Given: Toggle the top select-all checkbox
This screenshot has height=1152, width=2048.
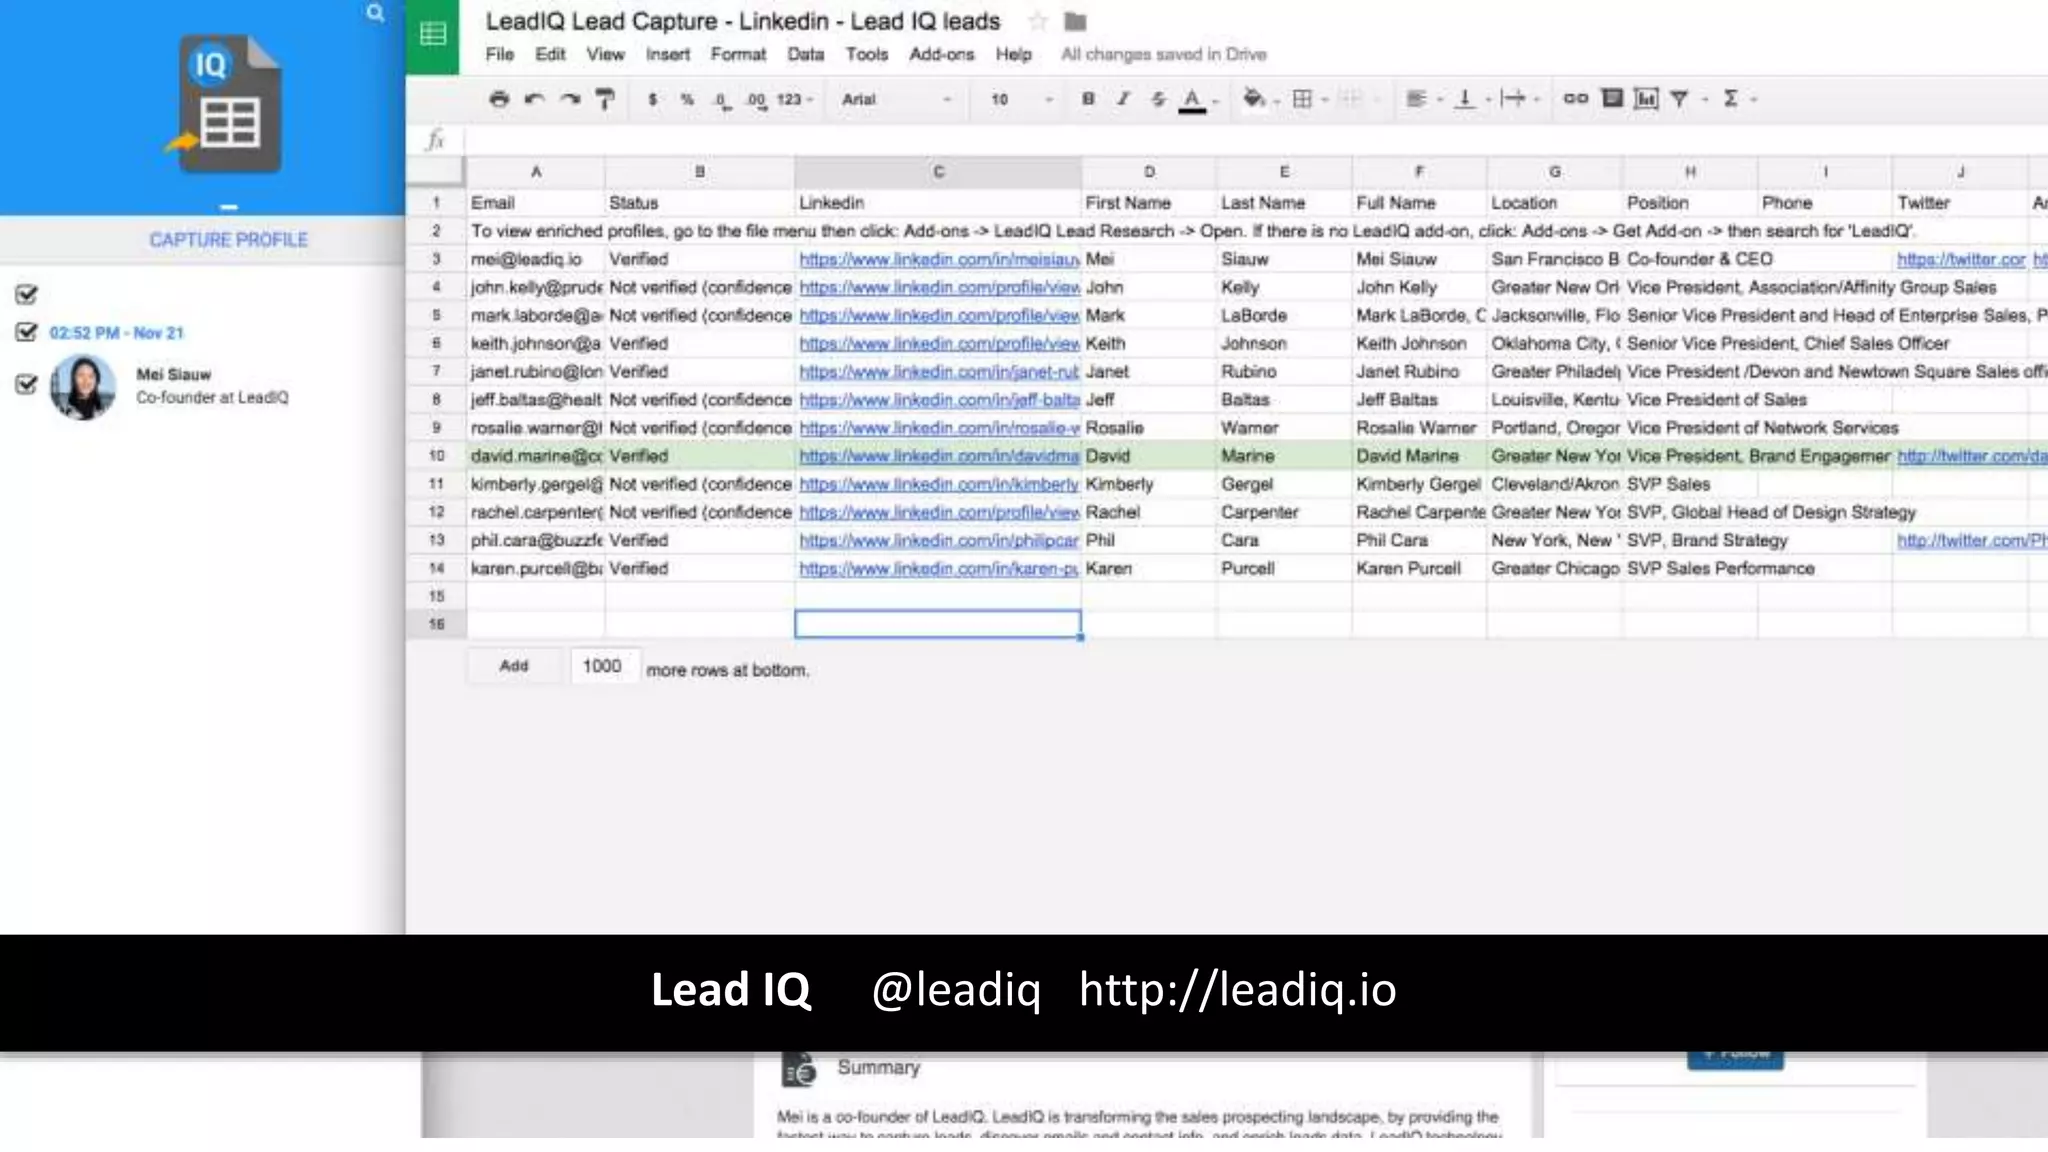Looking at the screenshot, I should 26,294.
